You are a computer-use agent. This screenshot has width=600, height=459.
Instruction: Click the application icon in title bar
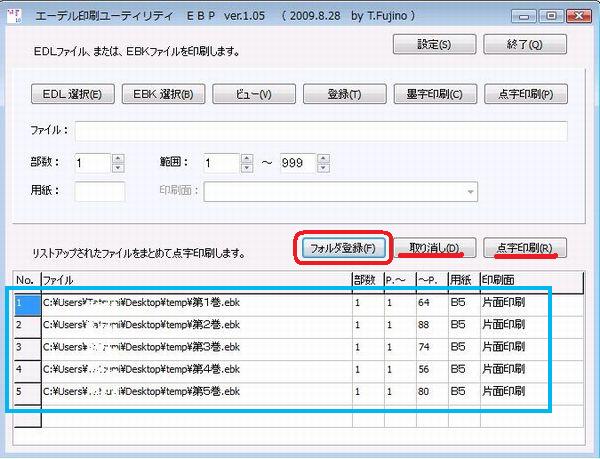[14, 13]
